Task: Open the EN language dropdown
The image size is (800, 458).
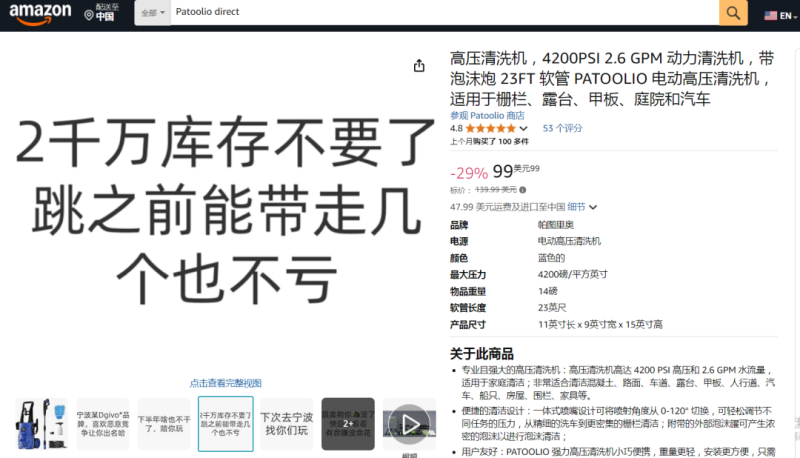Action: pyautogui.click(x=787, y=15)
